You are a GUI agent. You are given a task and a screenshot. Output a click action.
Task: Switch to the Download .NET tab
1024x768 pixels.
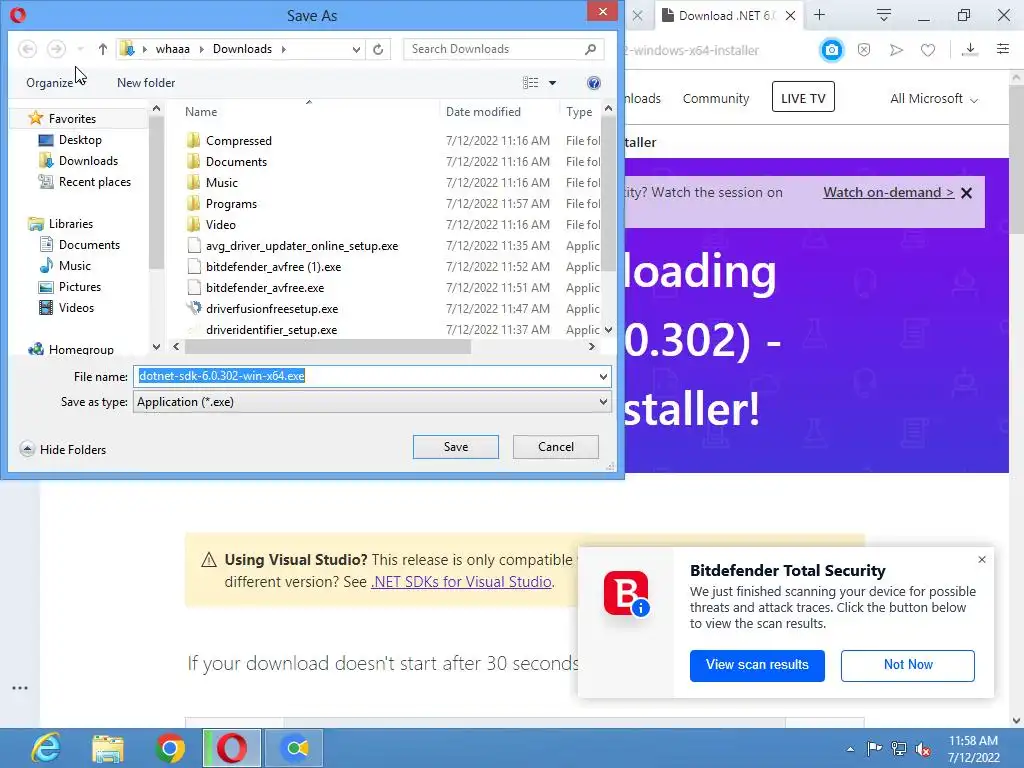coord(727,16)
